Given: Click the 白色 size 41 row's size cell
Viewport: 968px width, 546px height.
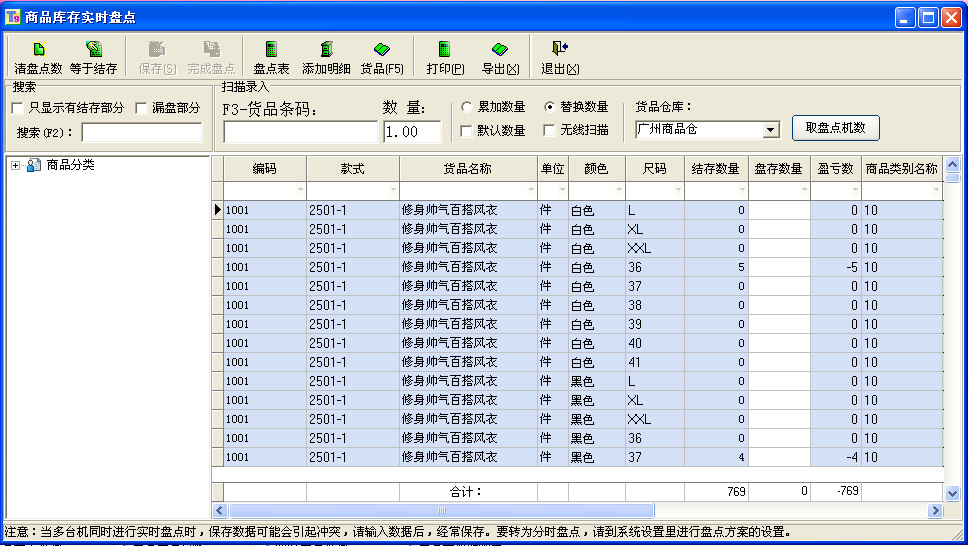Looking at the screenshot, I should pyautogui.click(x=654, y=362).
